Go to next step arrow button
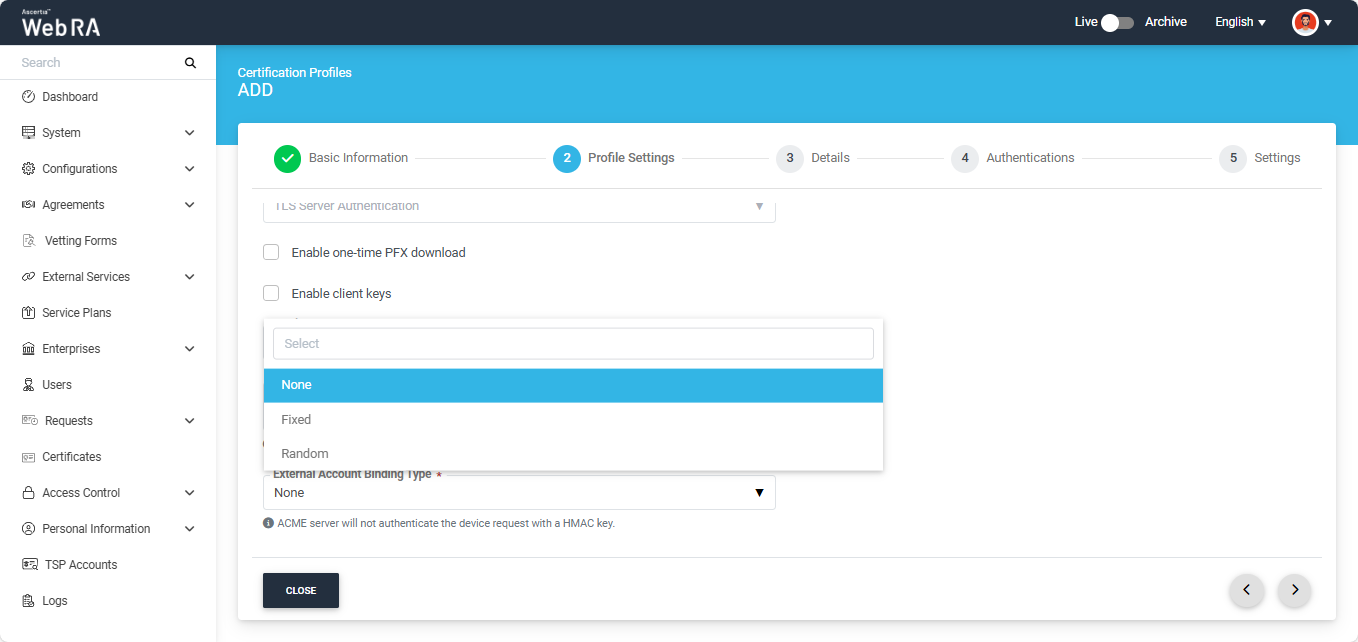Image resolution: width=1358 pixels, height=642 pixels. coord(1294,590)
